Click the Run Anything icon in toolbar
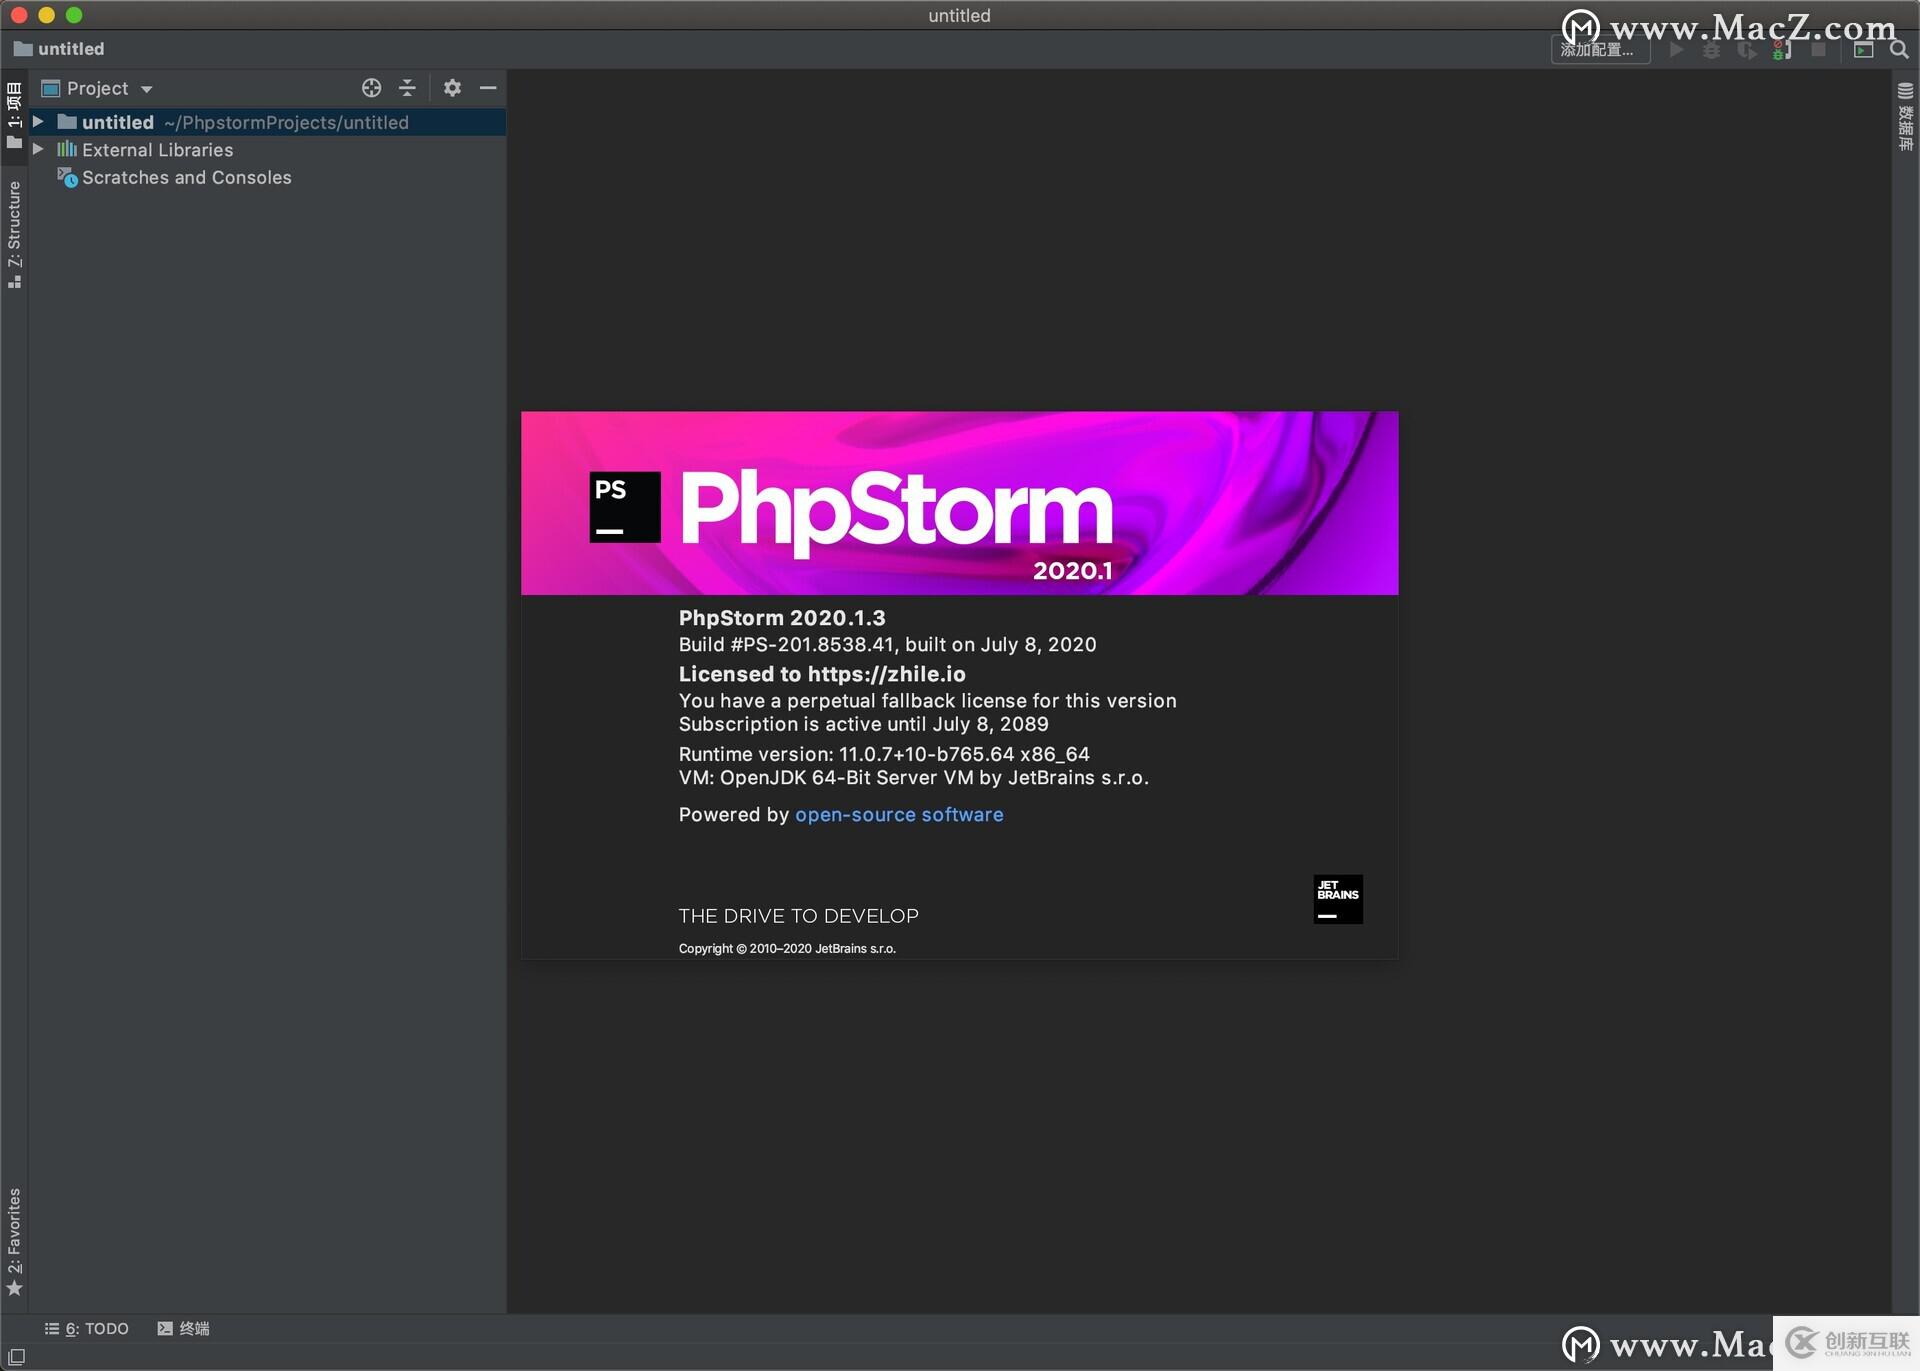The height and width of the screenshot is (1371, 1920). coord(1863,50)
